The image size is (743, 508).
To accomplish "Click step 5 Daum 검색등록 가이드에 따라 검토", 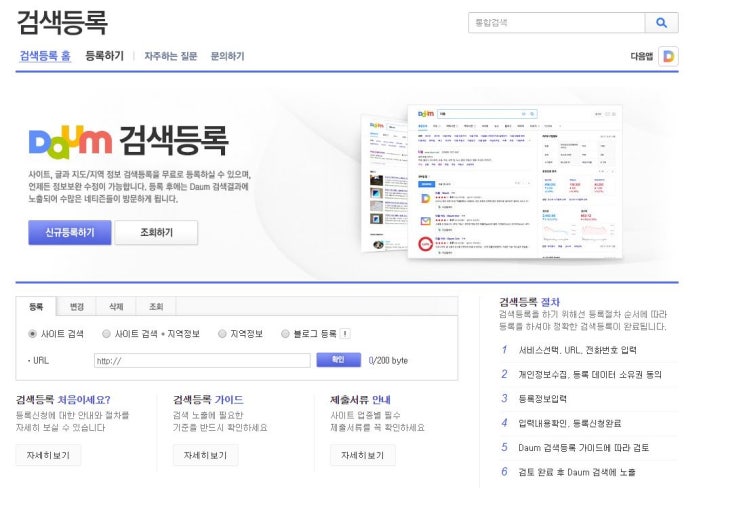I will tap(583, 447).
